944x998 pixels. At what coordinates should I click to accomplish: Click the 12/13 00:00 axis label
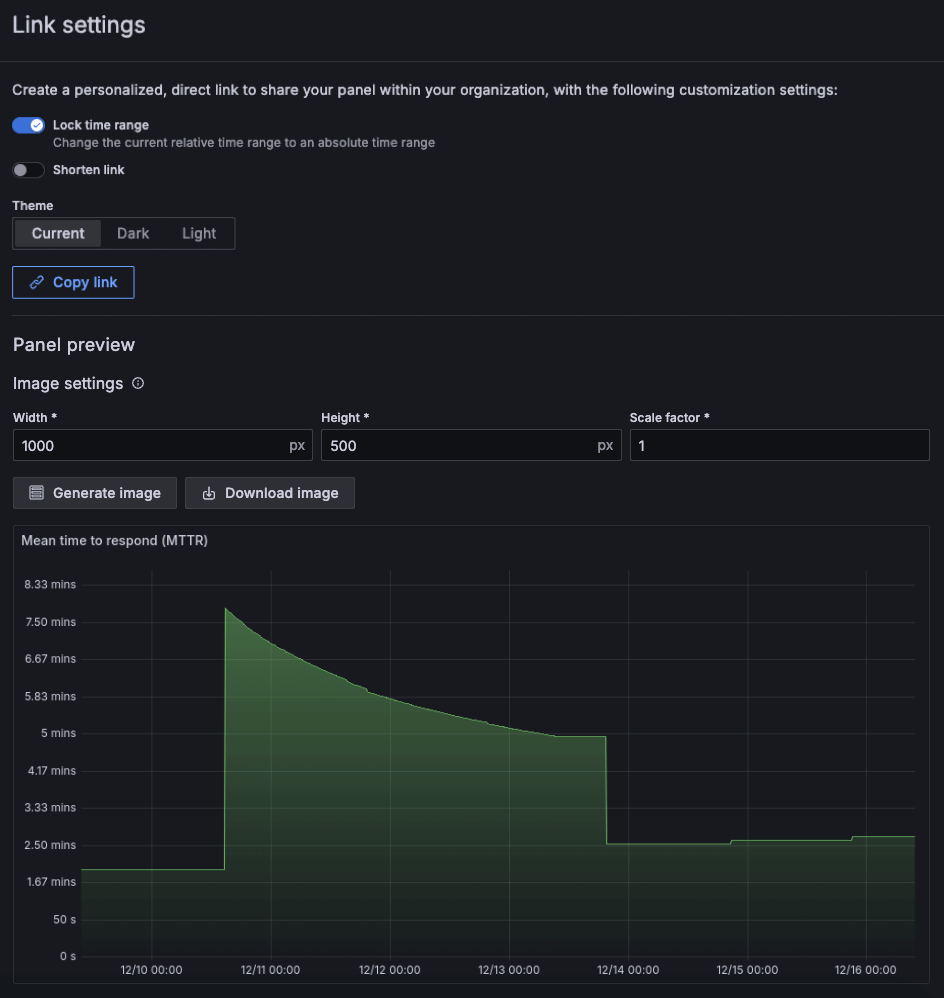pos(509,970)
